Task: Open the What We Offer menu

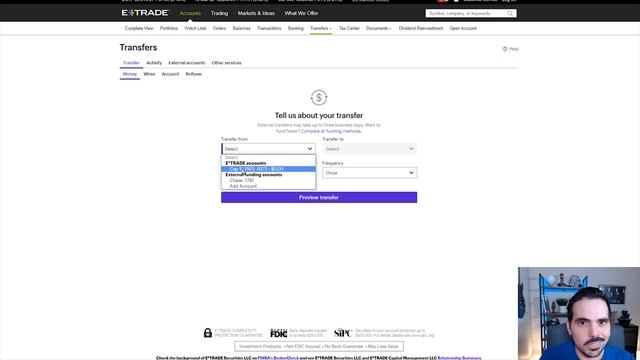Action: 301,13
